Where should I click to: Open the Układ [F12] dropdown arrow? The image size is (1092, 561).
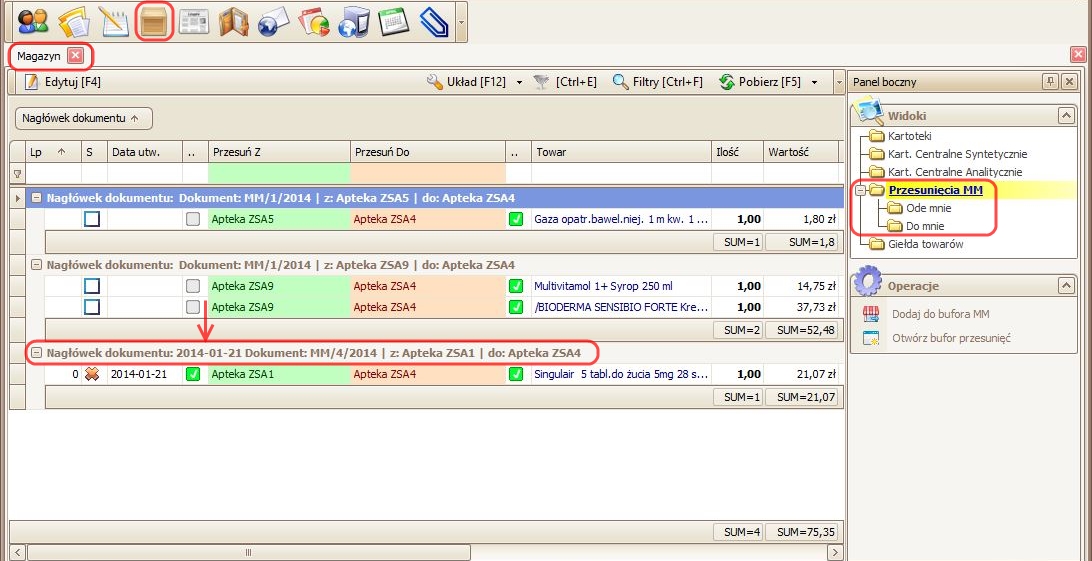519,82
